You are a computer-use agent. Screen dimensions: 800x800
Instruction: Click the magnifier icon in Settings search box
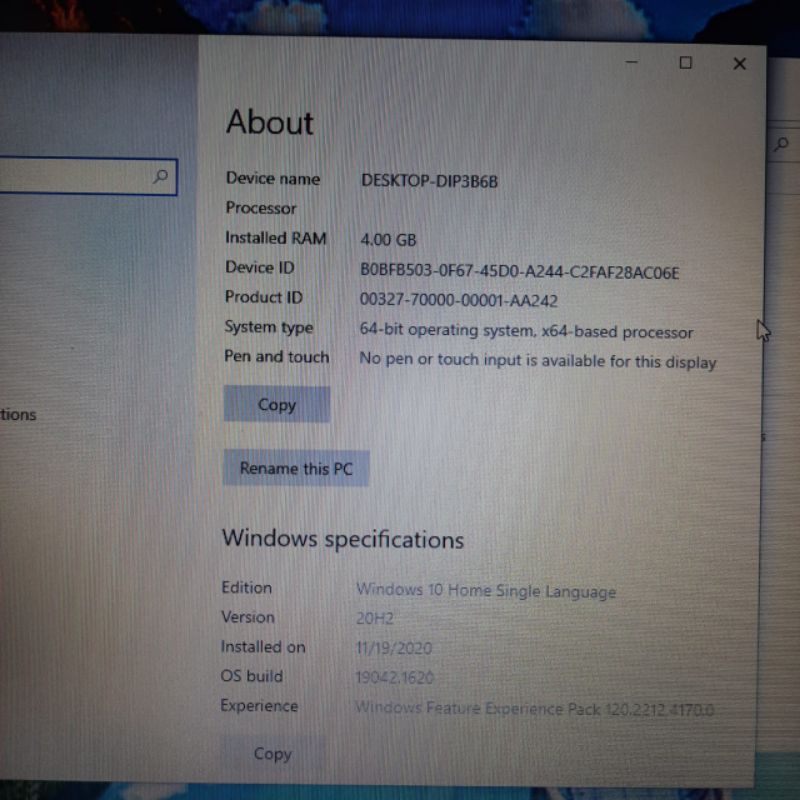coord(160,177)
